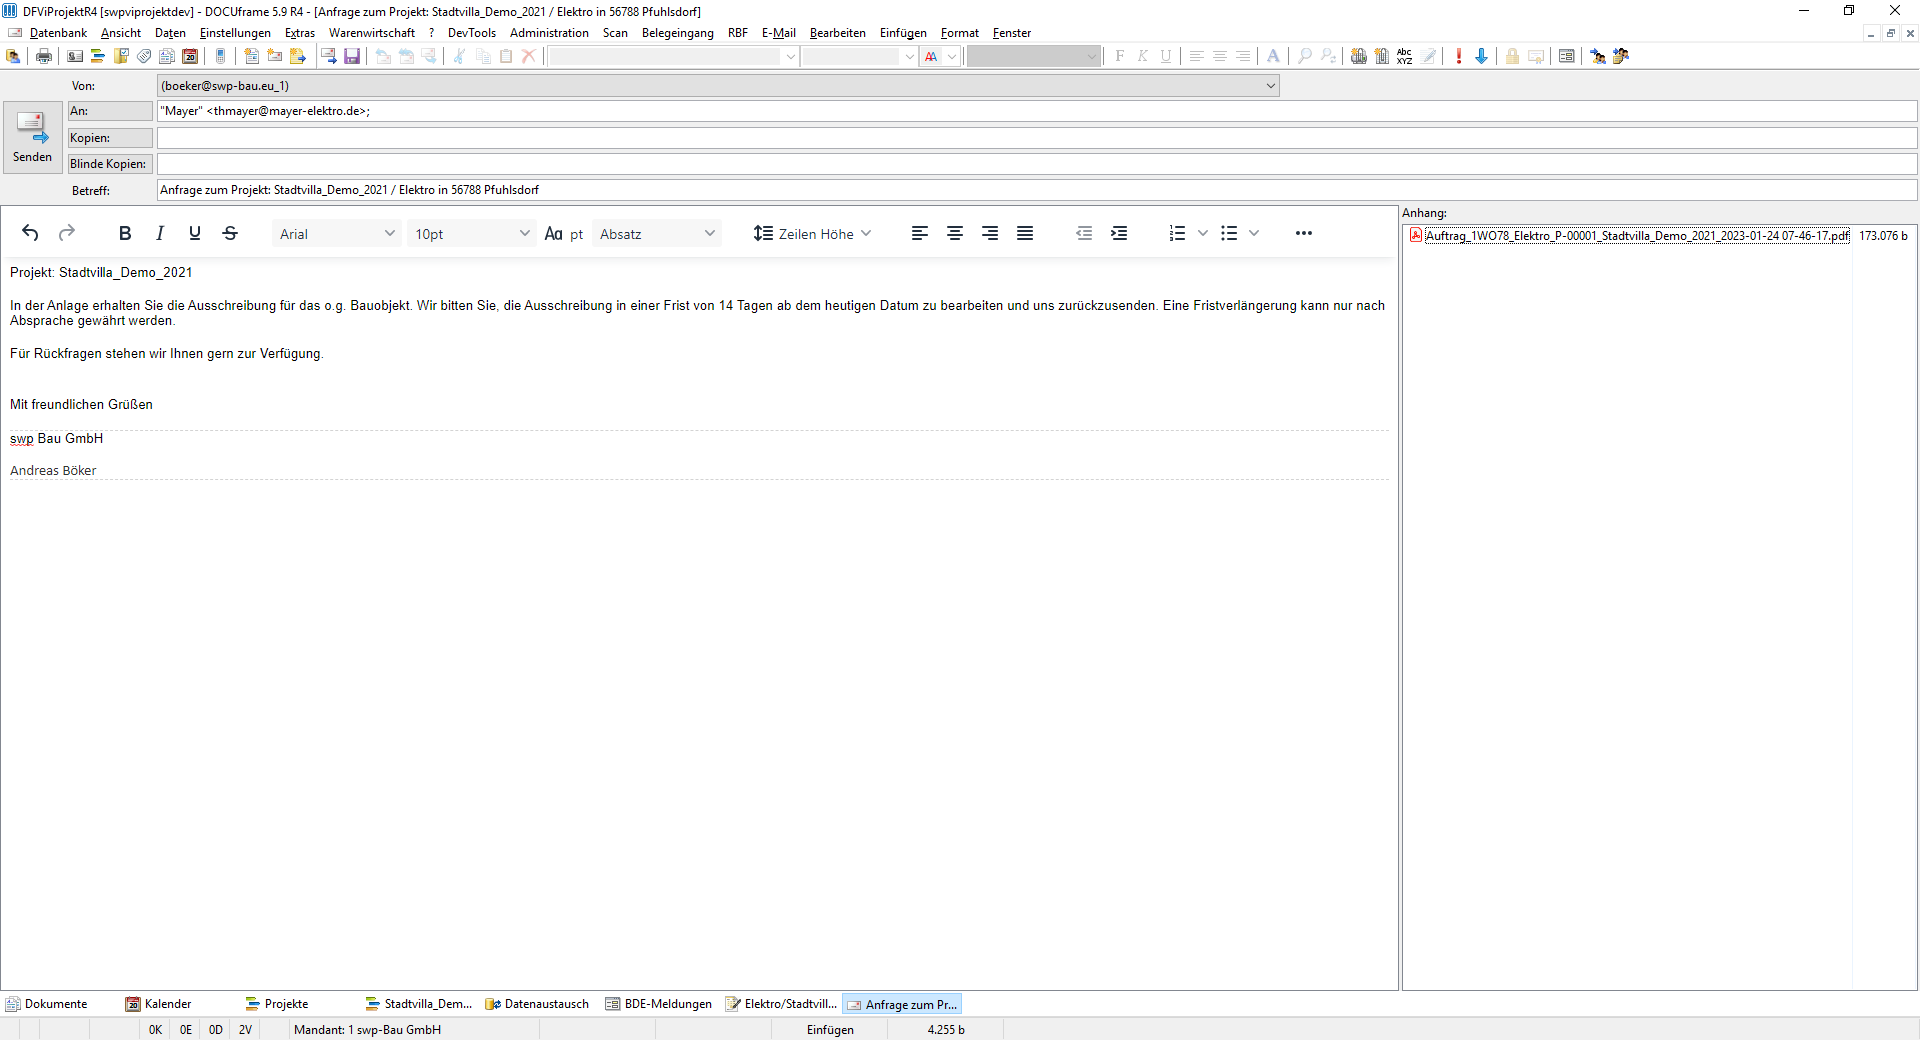Click the purple save disk icon
This screenshot has width=1920, height=1040.
[x=352, y=56]
